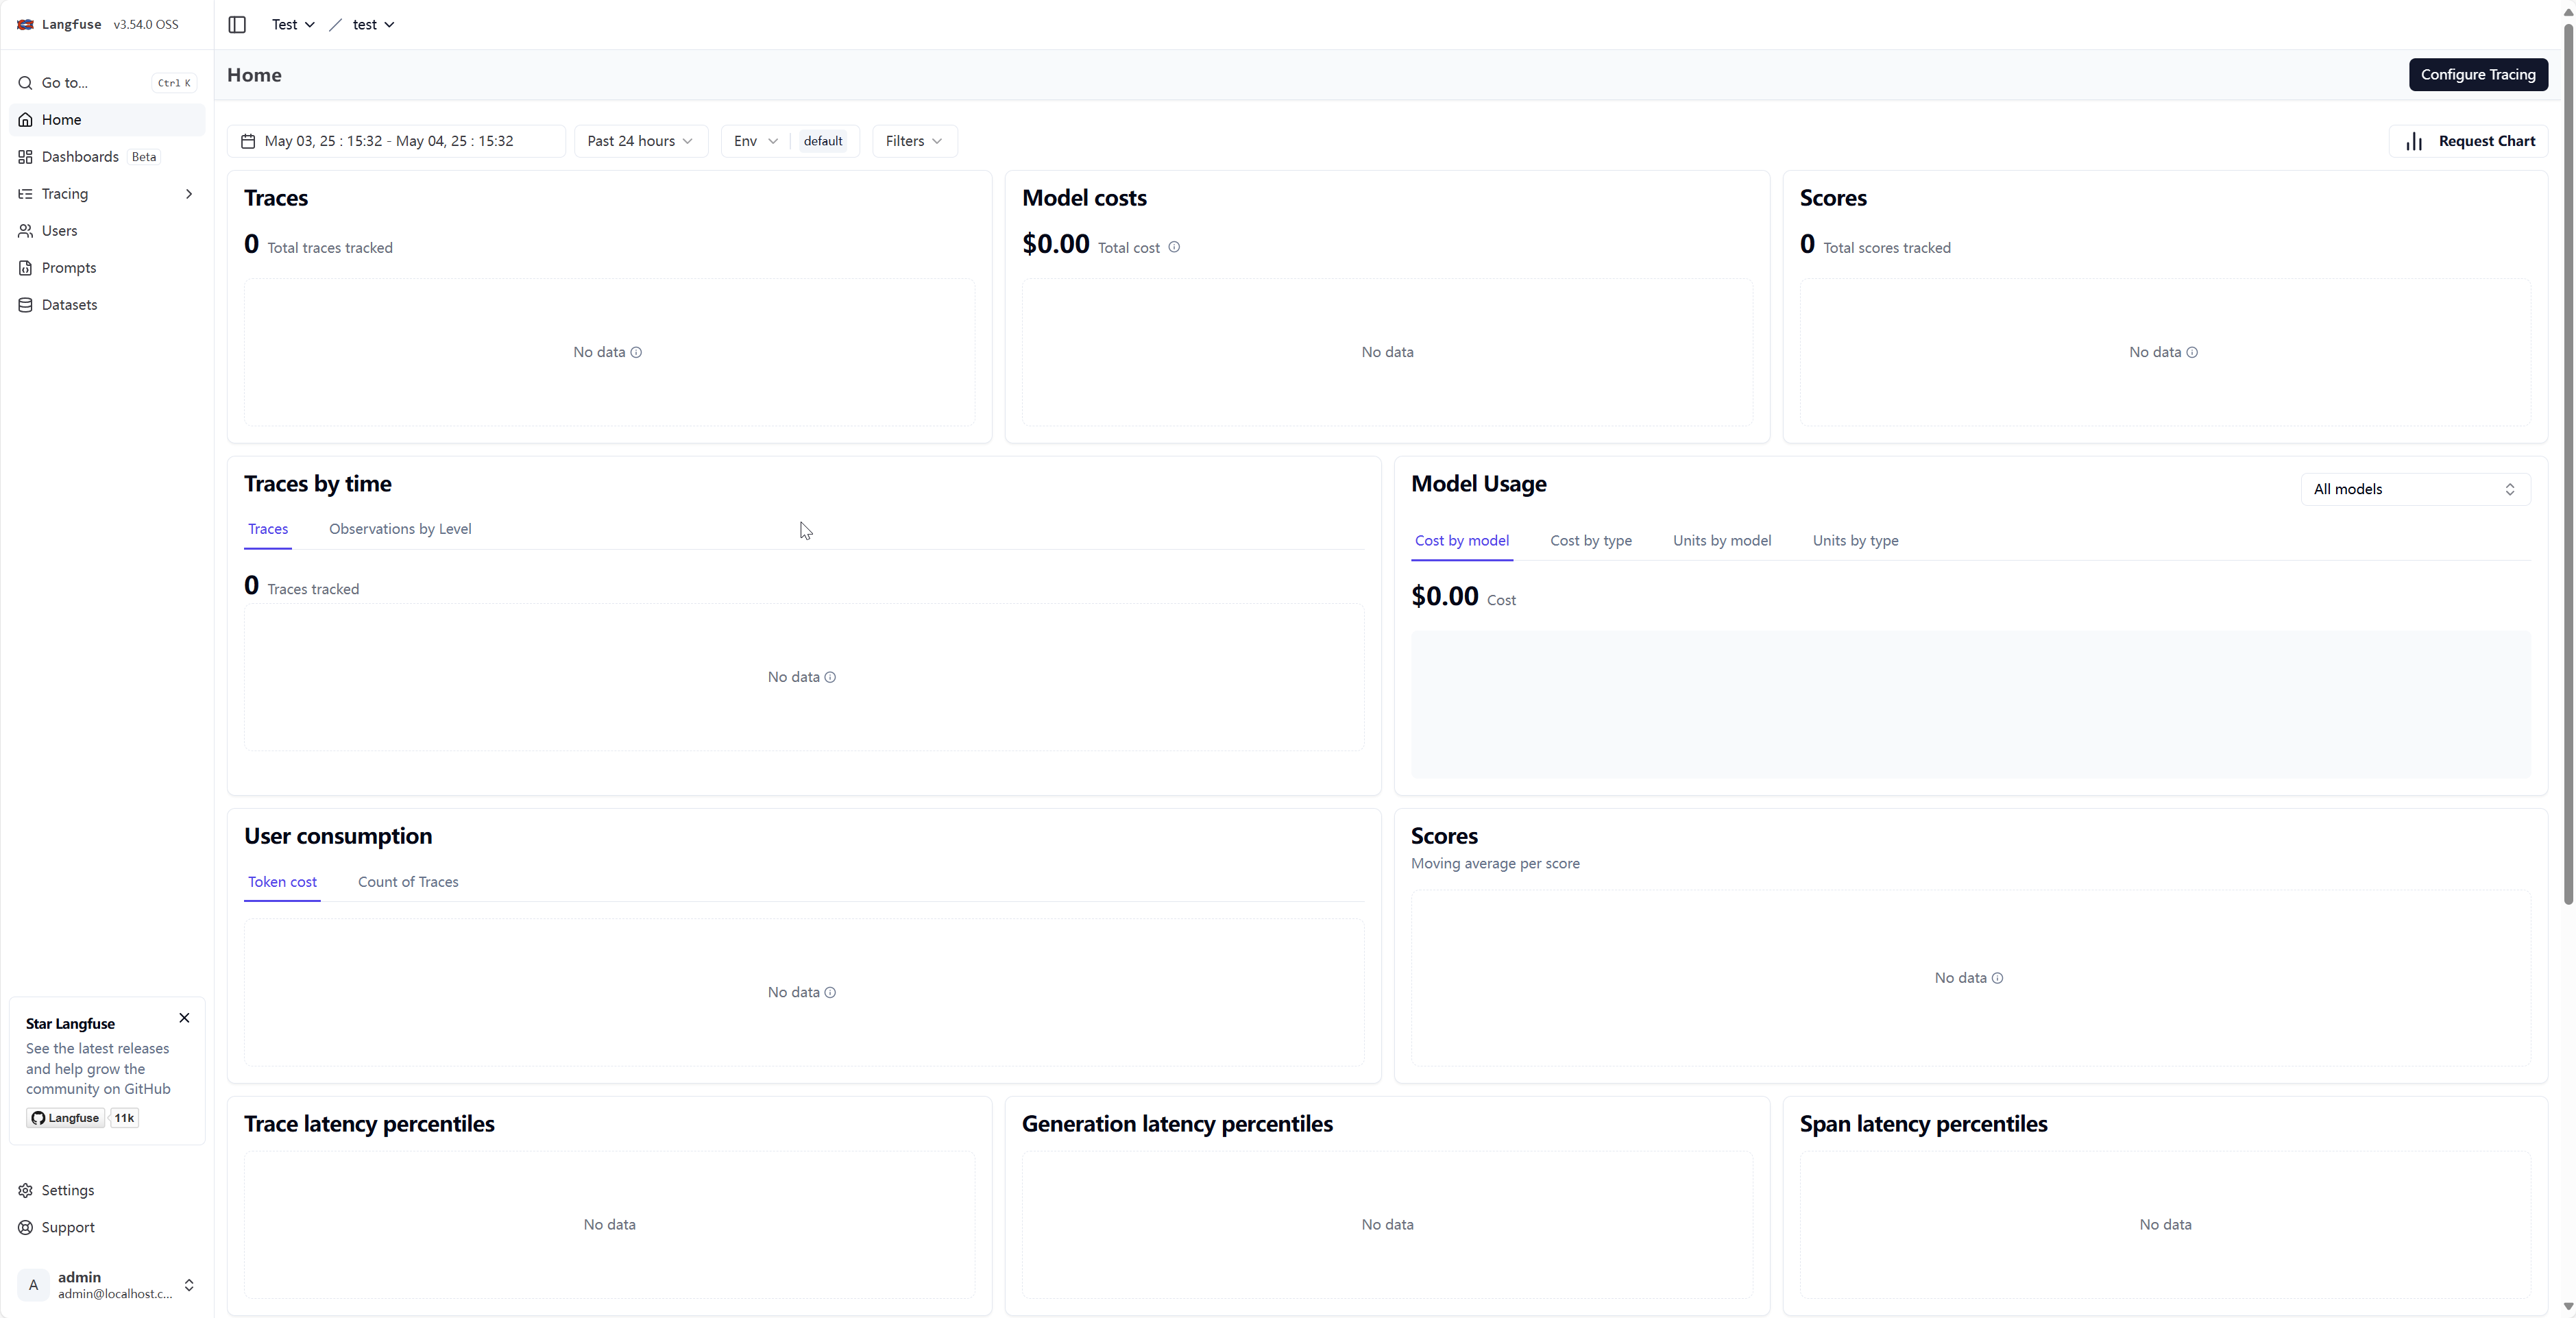Select the Count of Traces tab
The height and width of the screenshot is (1318, 2576).
(x=408, y=882)
